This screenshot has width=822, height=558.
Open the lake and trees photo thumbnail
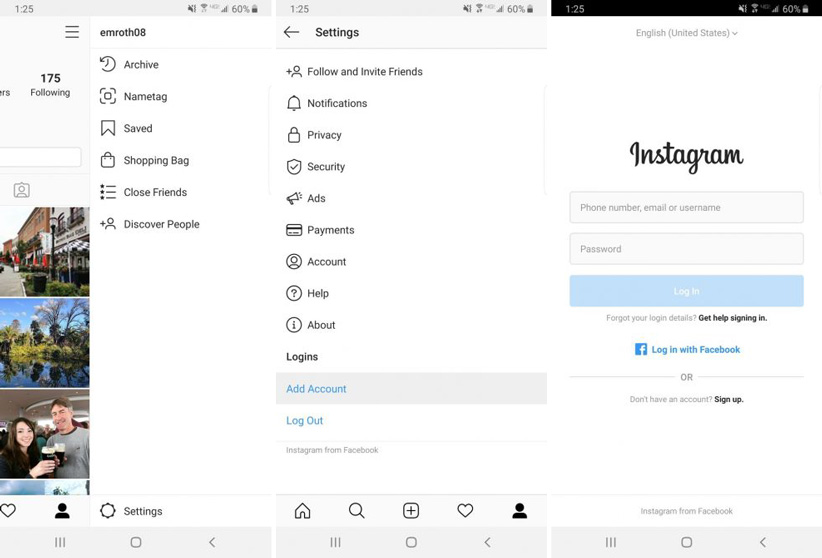(45, 343)
